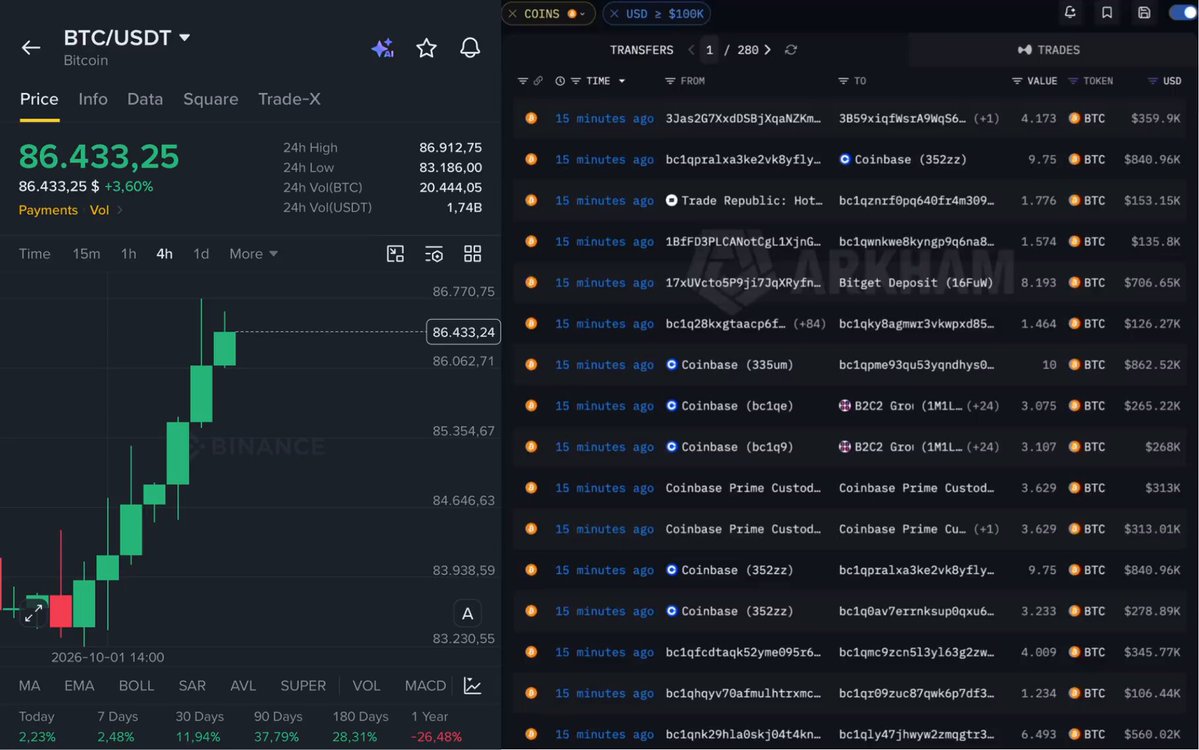
Task: Switch to the Info tab
Action: [93, 99]
